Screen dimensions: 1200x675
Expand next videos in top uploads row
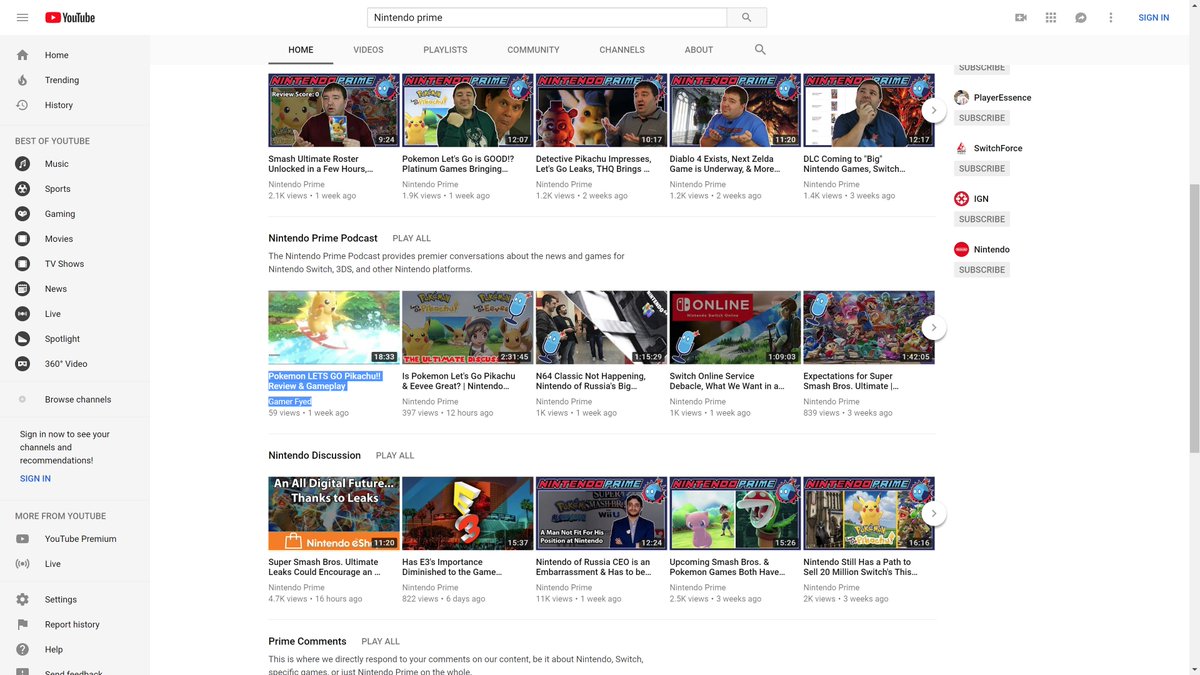[933, 110]
